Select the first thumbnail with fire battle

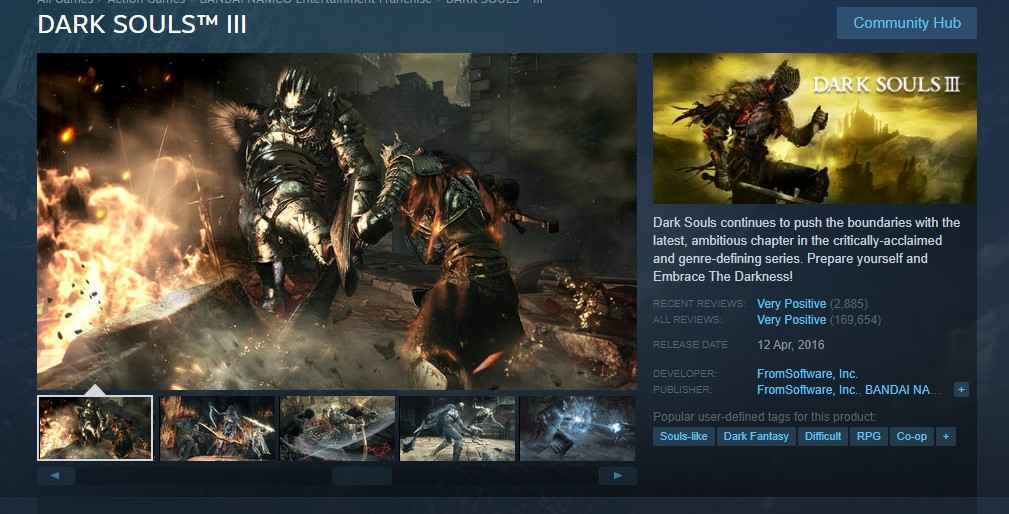pos(95,428)
